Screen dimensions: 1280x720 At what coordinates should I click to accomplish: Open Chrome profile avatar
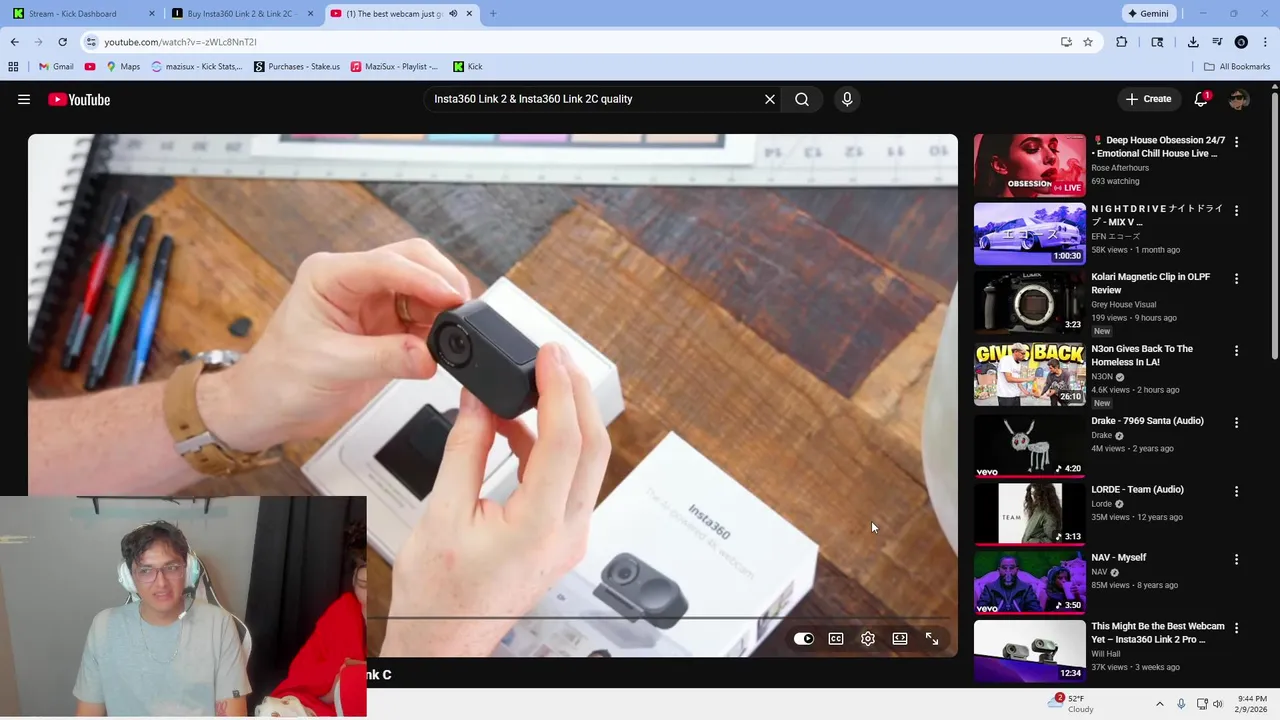pos(1241,42)
